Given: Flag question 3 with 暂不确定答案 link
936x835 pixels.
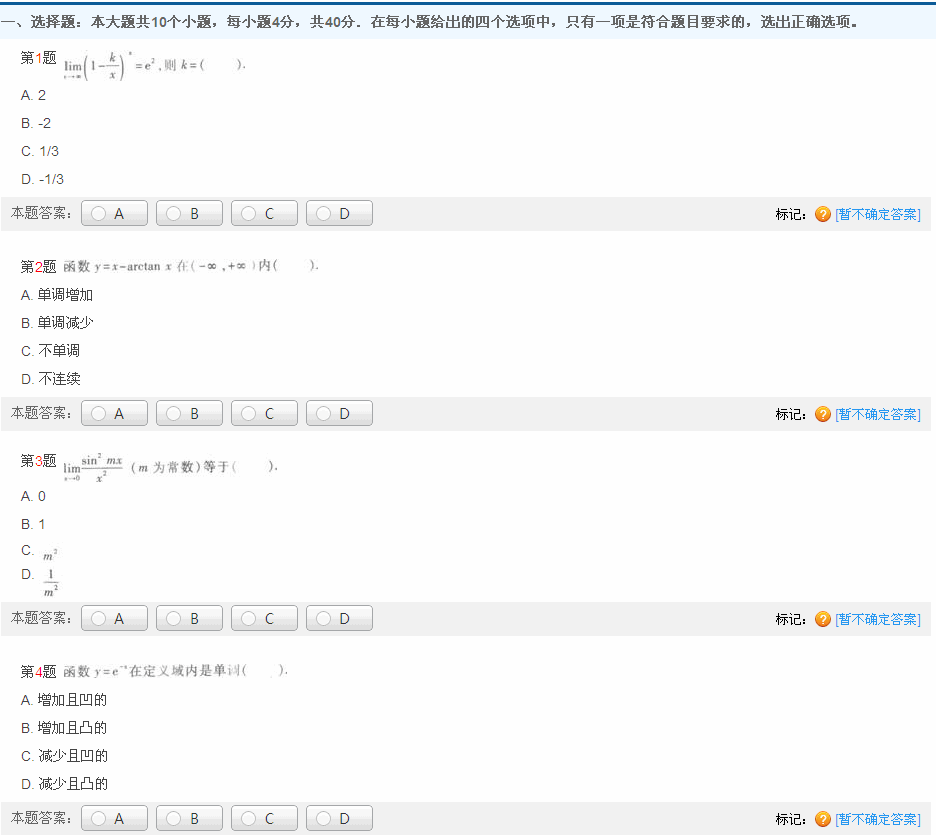Looking at the screenshot, I should click(x=877, y=619).
